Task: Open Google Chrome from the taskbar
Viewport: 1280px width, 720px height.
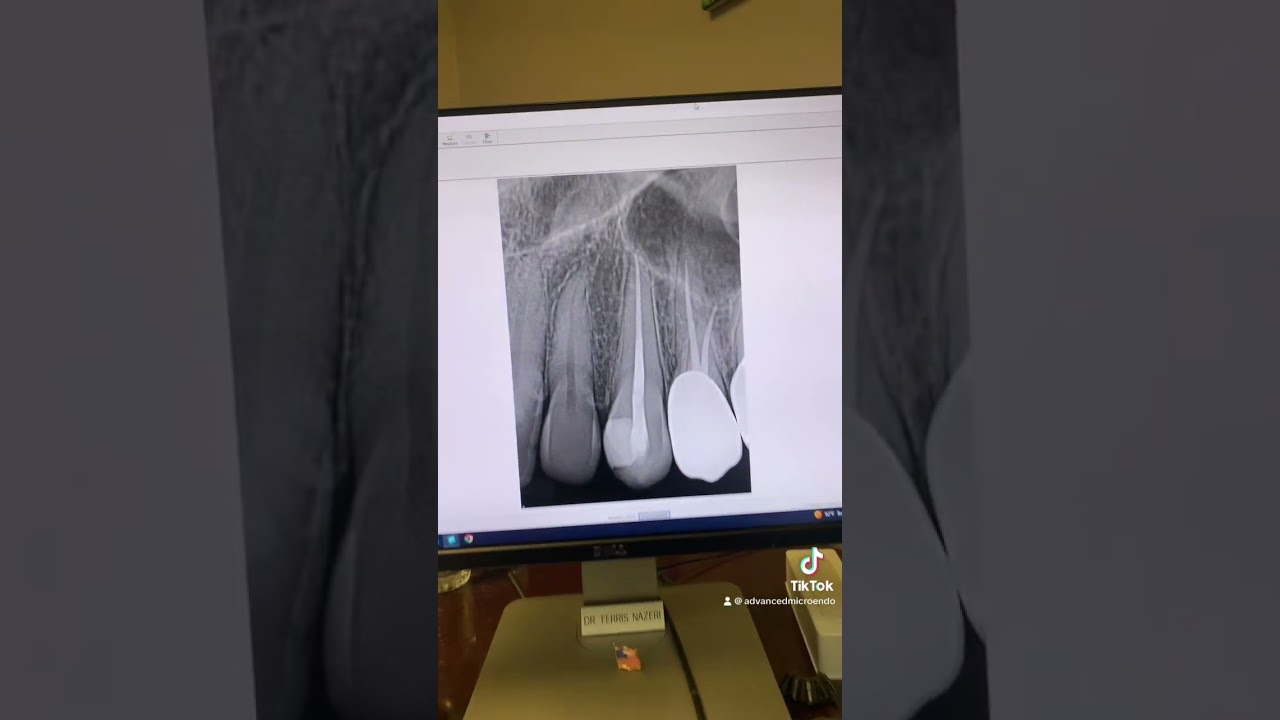Action: click(x=468, y=539)
